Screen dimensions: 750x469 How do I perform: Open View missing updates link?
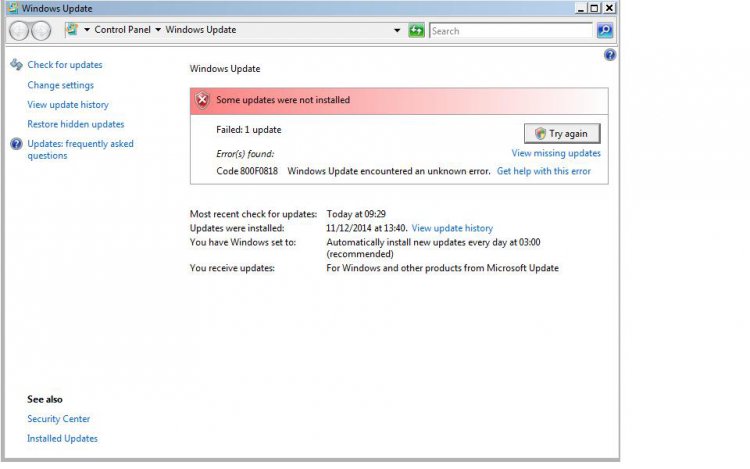tap(556, 153)
